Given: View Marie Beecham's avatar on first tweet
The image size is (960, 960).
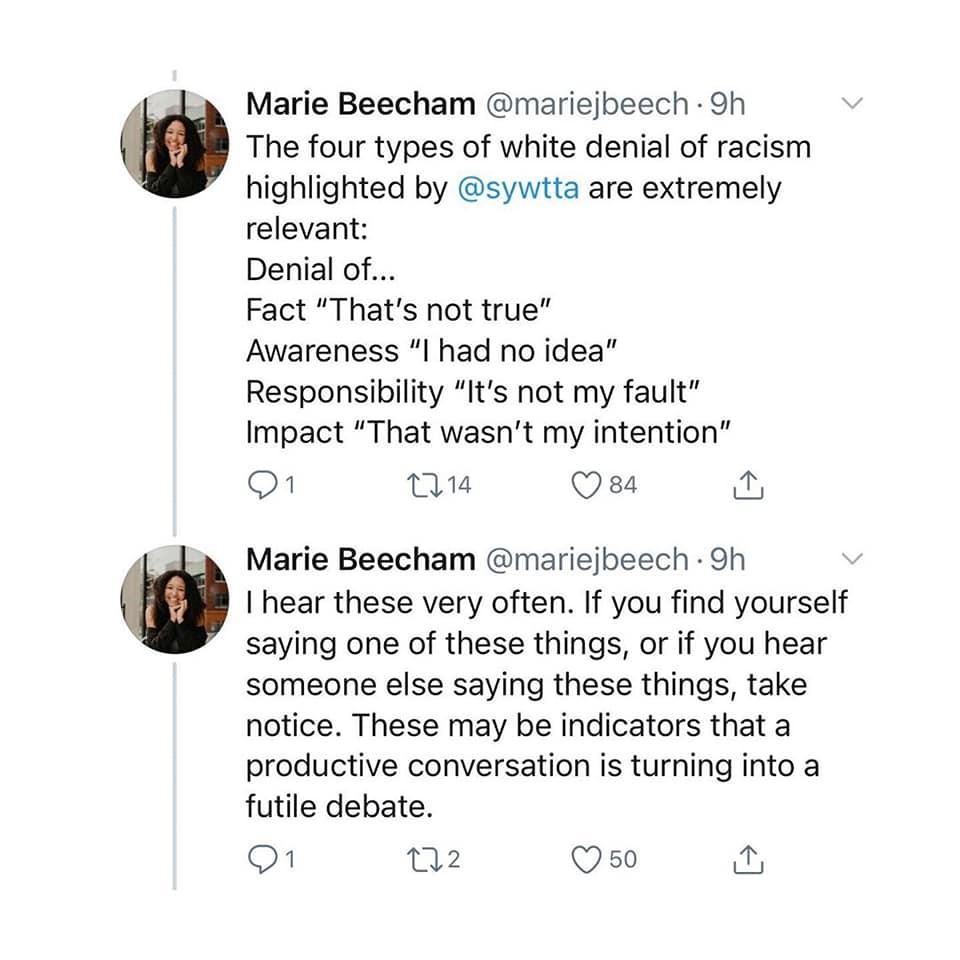Looking at the screenshot, I should tap(175, 143).
